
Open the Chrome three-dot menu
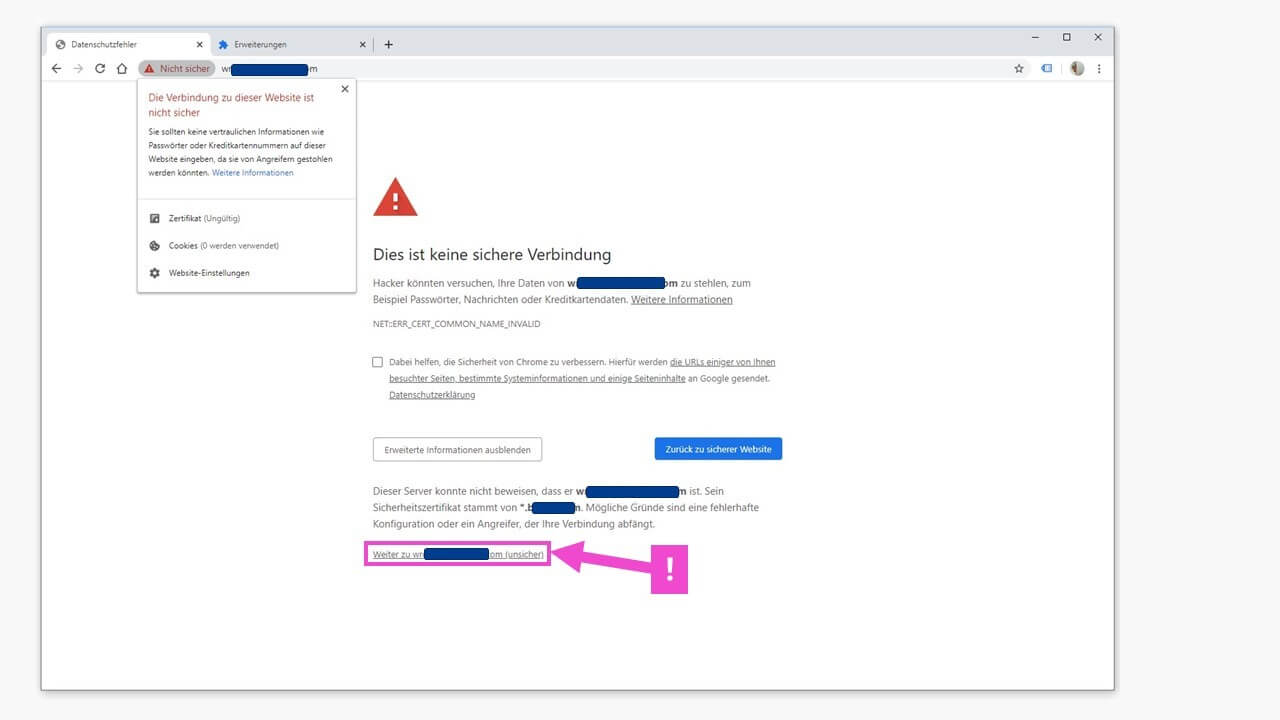click(x=1099, y=69)
